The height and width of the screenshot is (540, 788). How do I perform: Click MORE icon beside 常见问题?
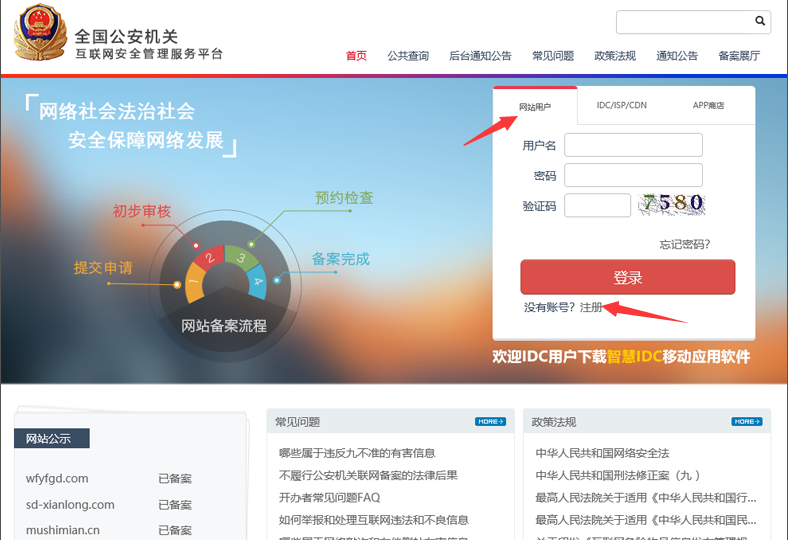(x=490, y=422)
